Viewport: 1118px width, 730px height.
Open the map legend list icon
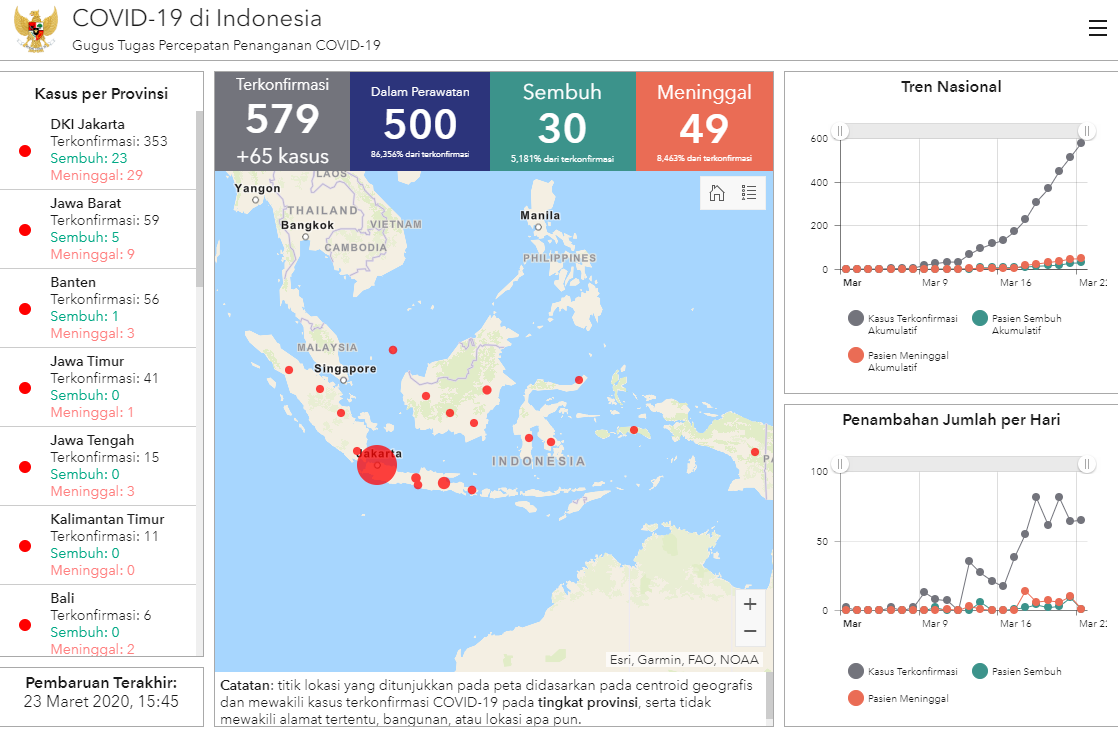749,194
